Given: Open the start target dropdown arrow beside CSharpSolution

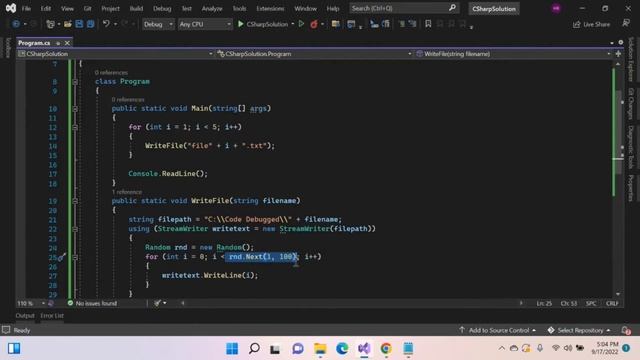Looking at the screenshot, I should coord(293,24).
